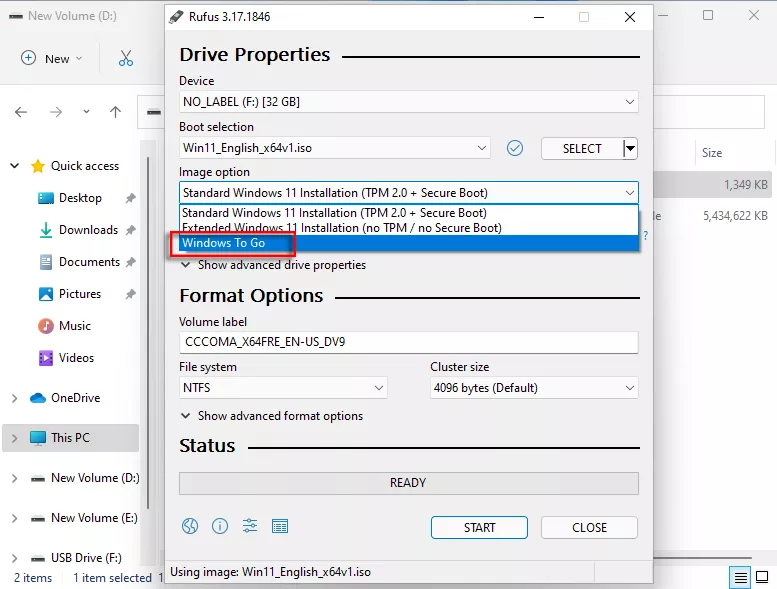Open the Rufus about info icon

[220, 527]
